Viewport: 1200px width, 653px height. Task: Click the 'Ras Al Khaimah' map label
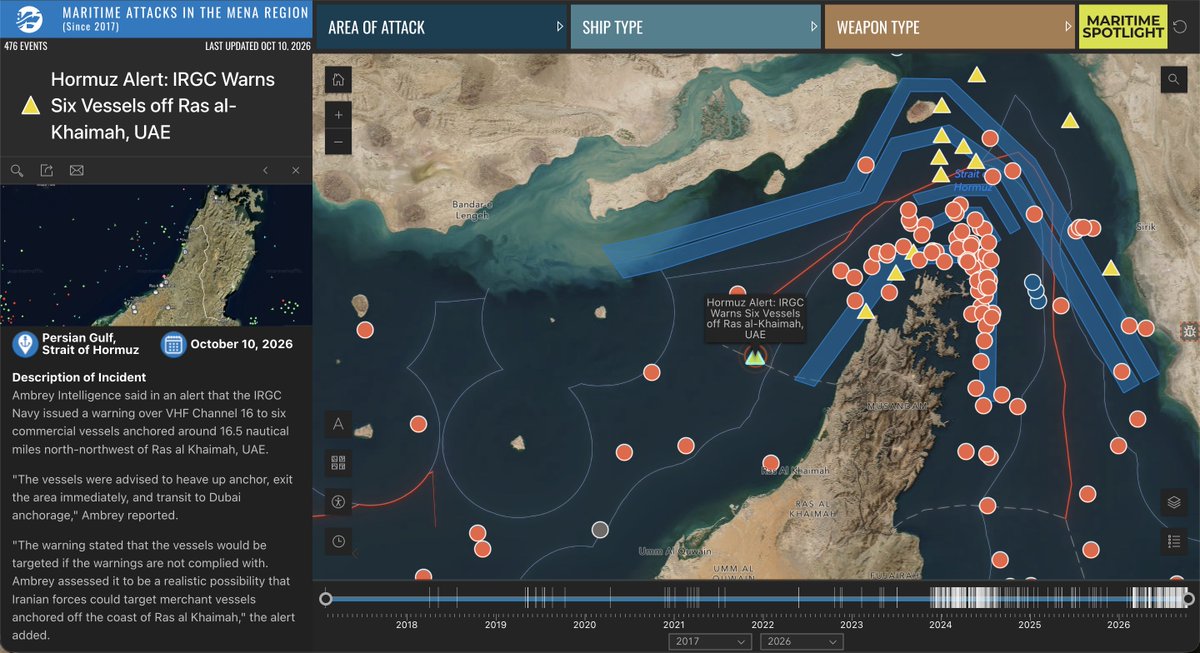pos(796,470)
